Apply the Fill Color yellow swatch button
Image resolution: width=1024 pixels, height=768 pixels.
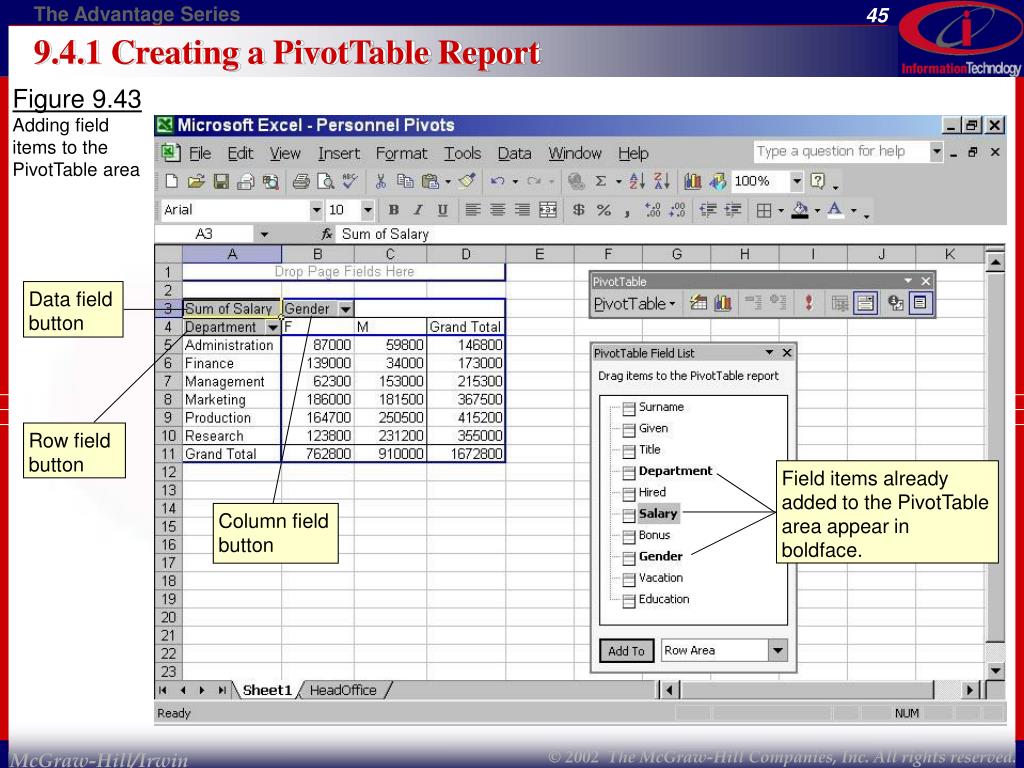(x=800, y=210)
